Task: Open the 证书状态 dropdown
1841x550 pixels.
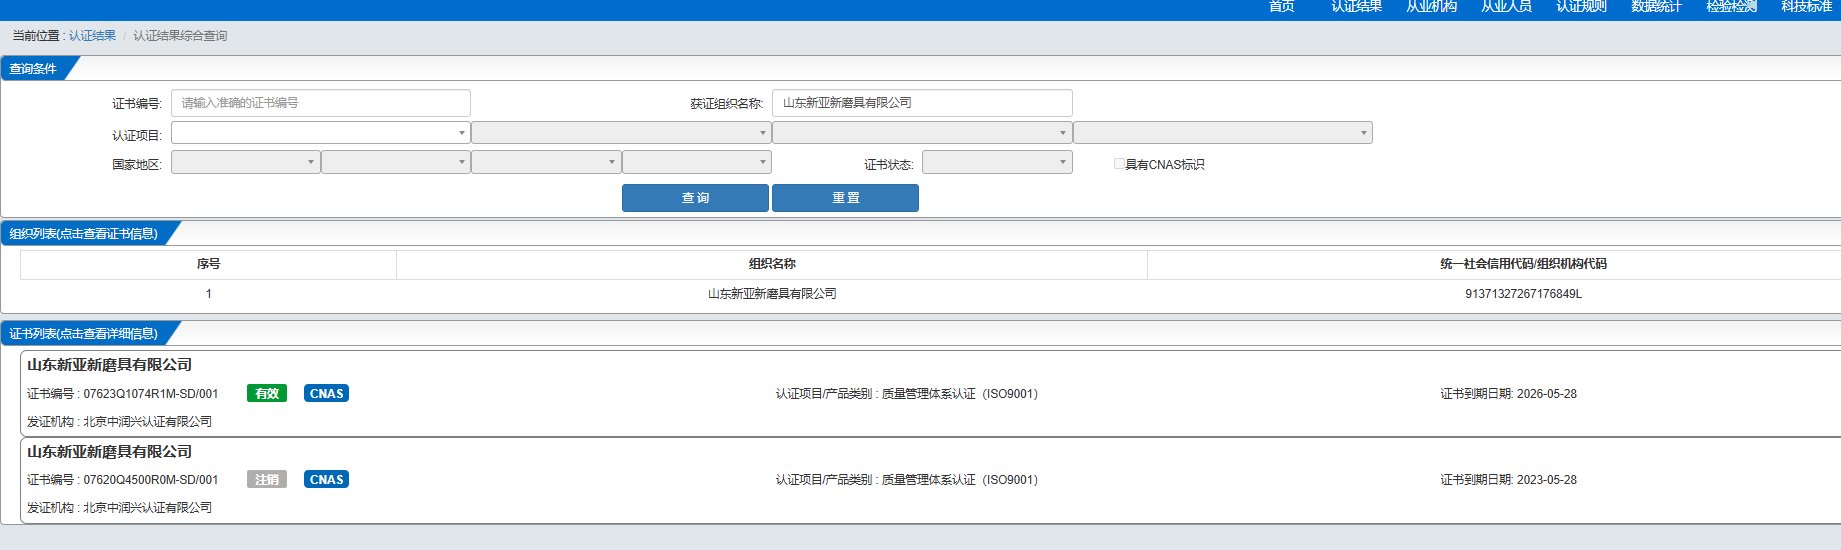Action: click(997, 162)
